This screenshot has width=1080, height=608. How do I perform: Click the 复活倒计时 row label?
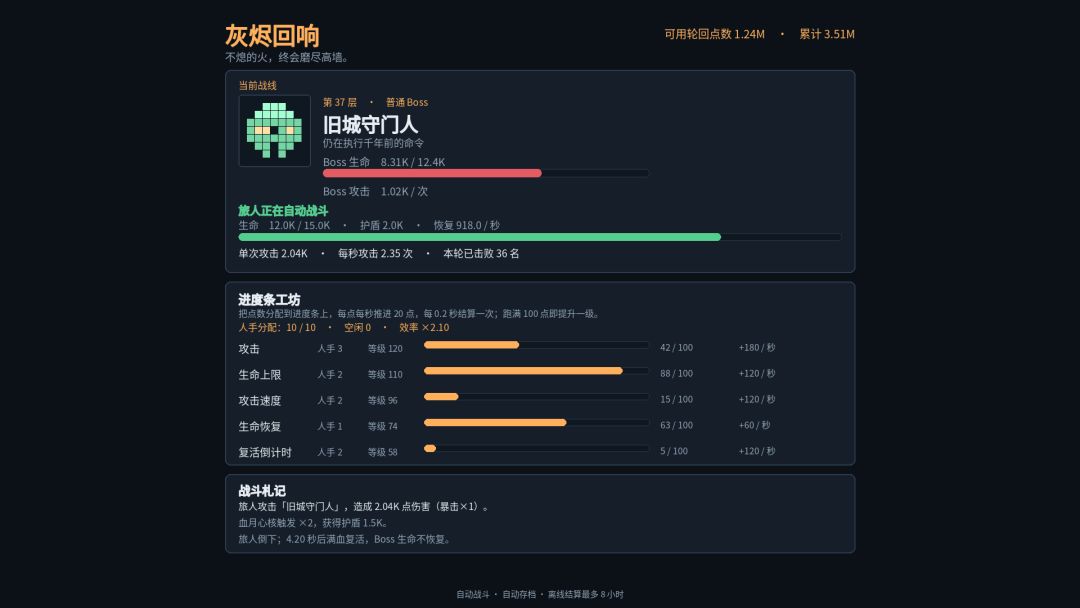pyautogui.click(x=265, y=452)
